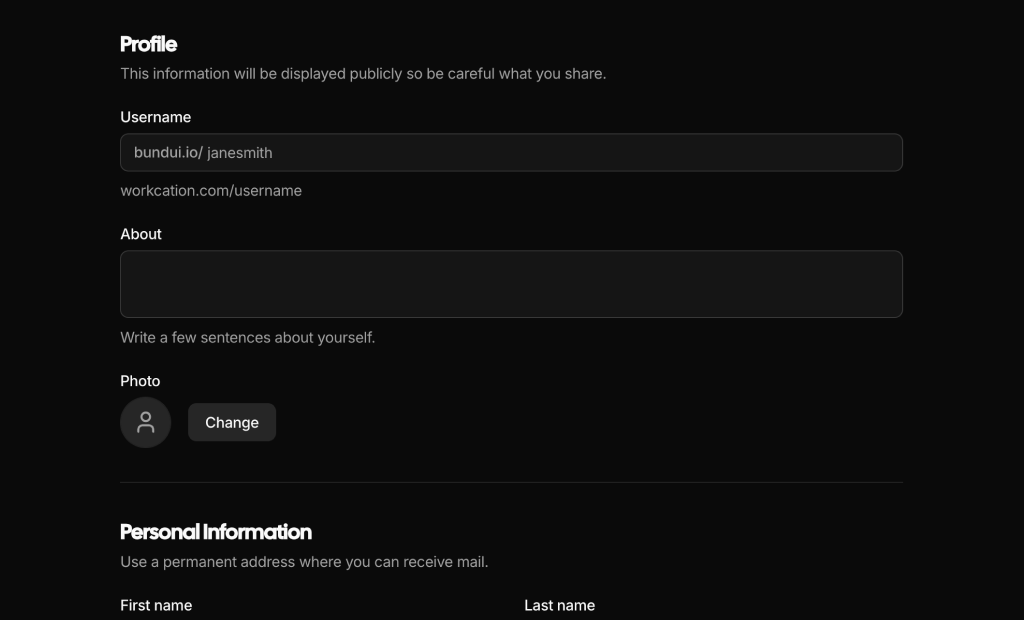Viewport: 1024px width, 620px height.
Task: Click the Last name field label
Action: pyautogui.click(x=559, y=605)
